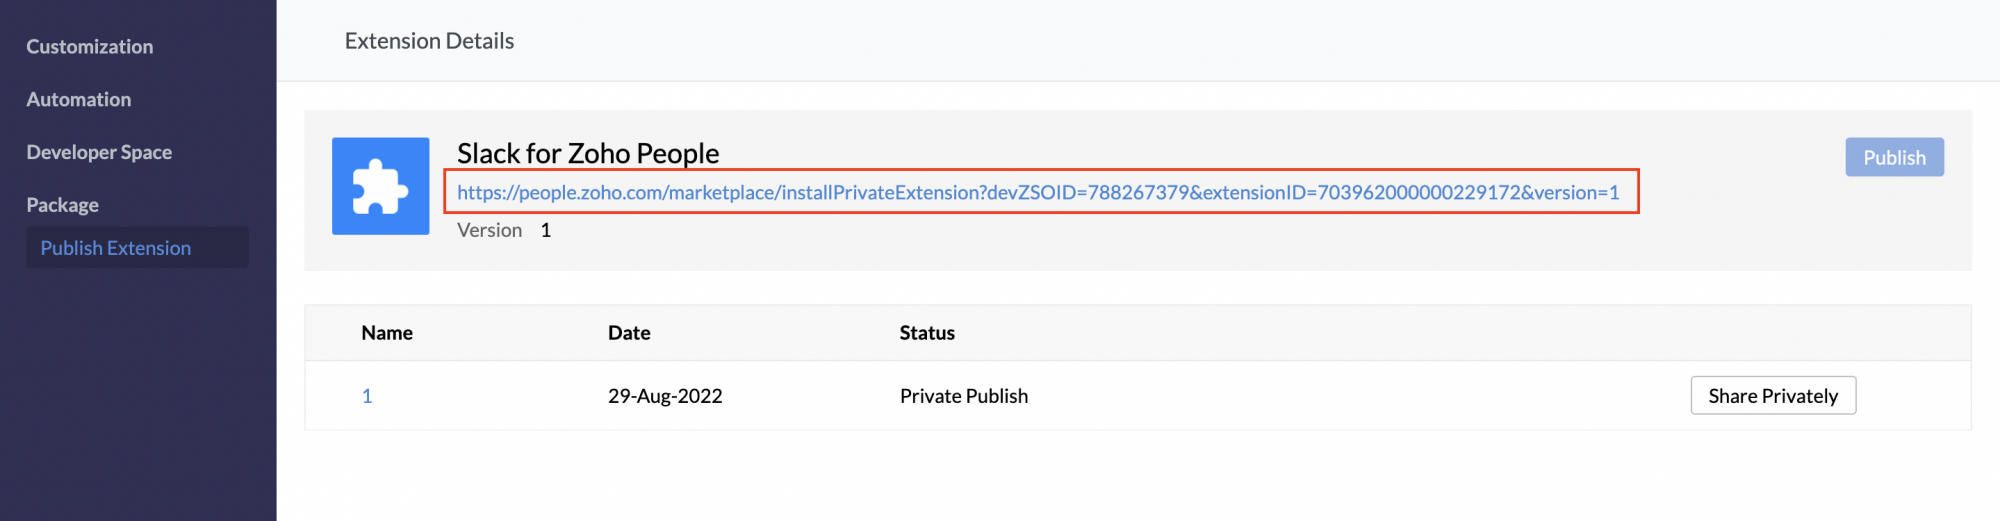Click the Version label under the URL
The image size is (2000, 521).
pyautogui.click(x=489, y=230)
